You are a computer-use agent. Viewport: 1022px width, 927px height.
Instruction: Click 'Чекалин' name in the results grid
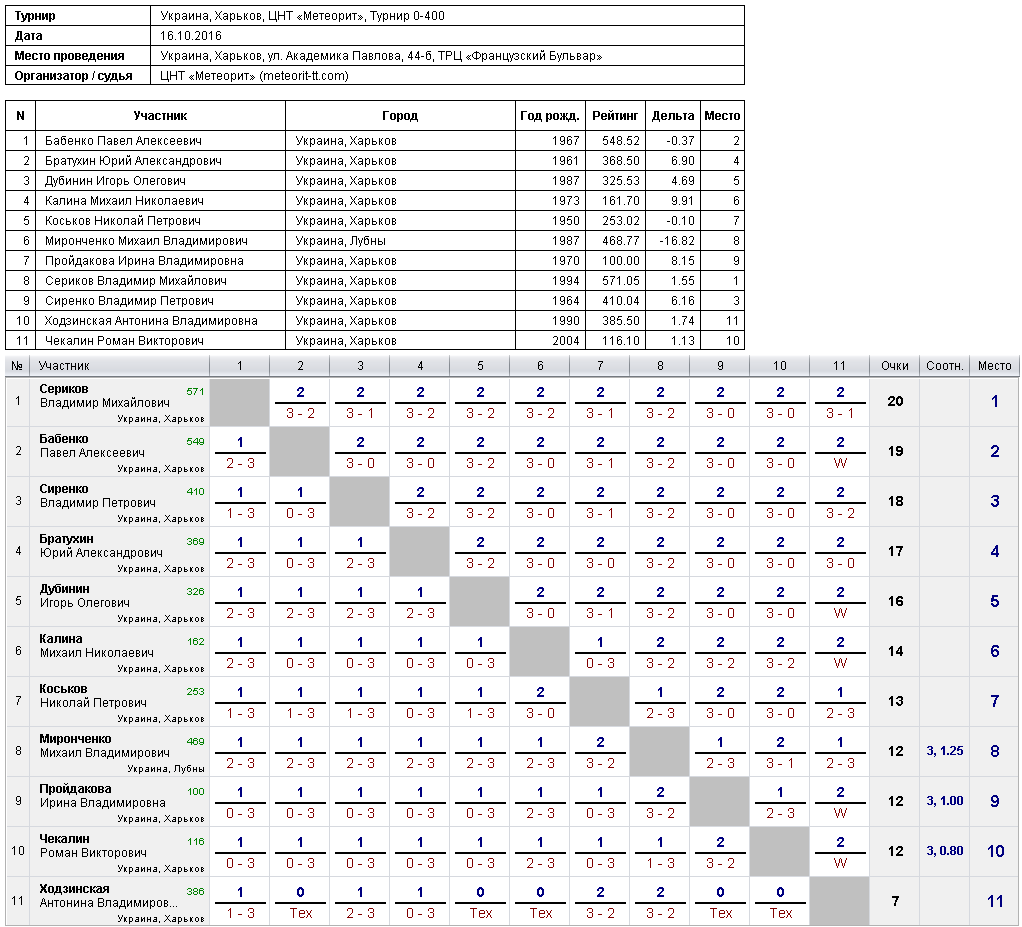pos(65,839)
